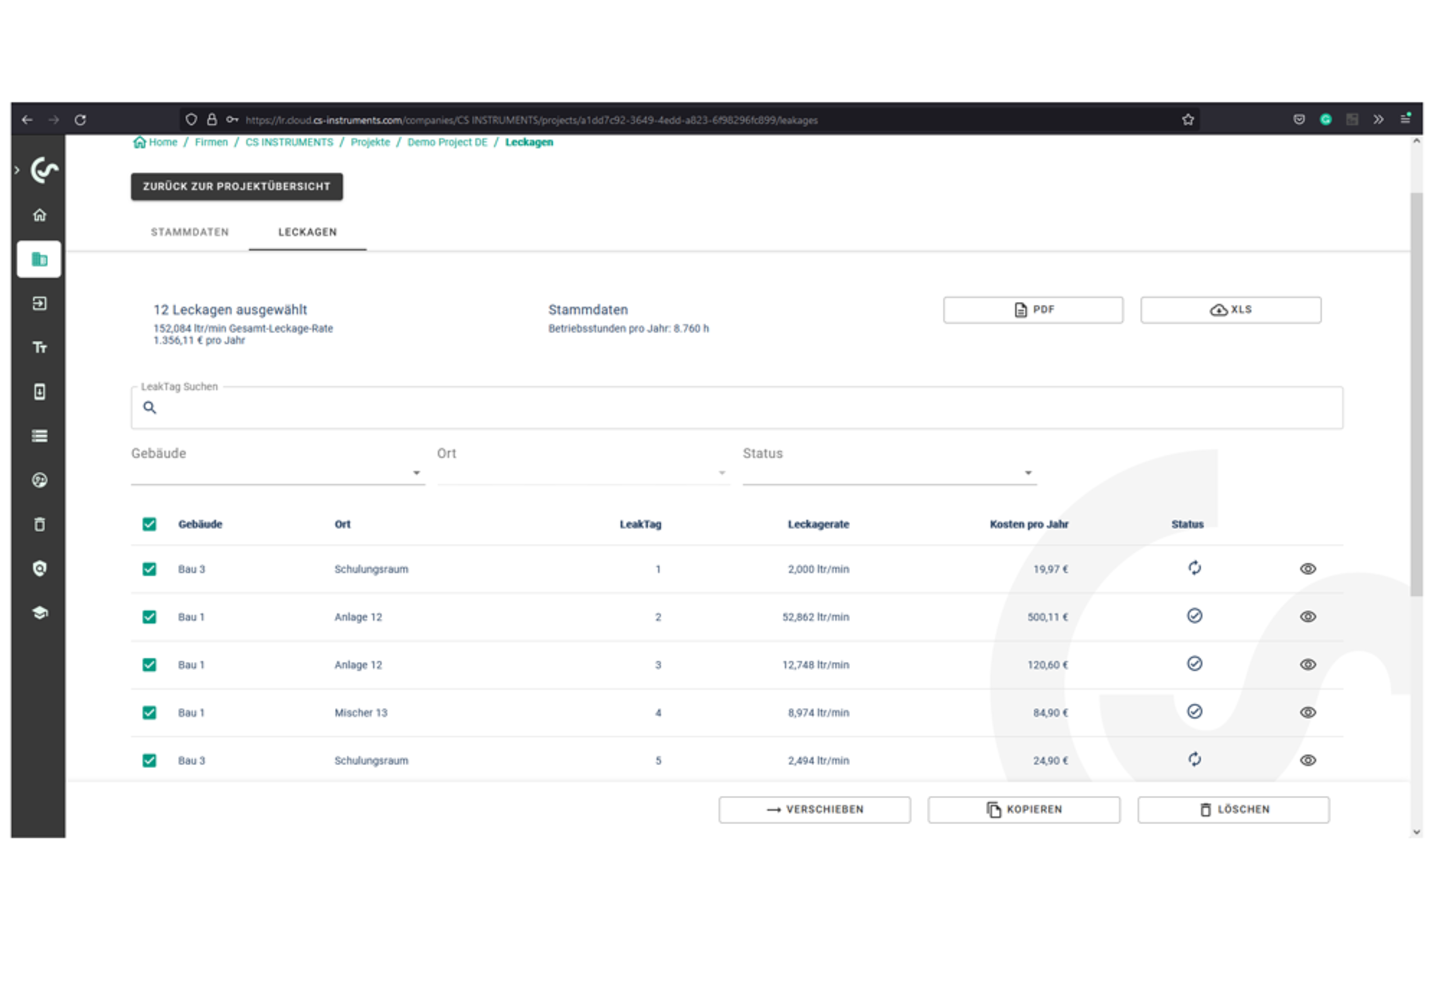
Task: Click the completed checkmark status icon for LeakTag 2
Action: pyautogui.click(x=1194, y=616)
